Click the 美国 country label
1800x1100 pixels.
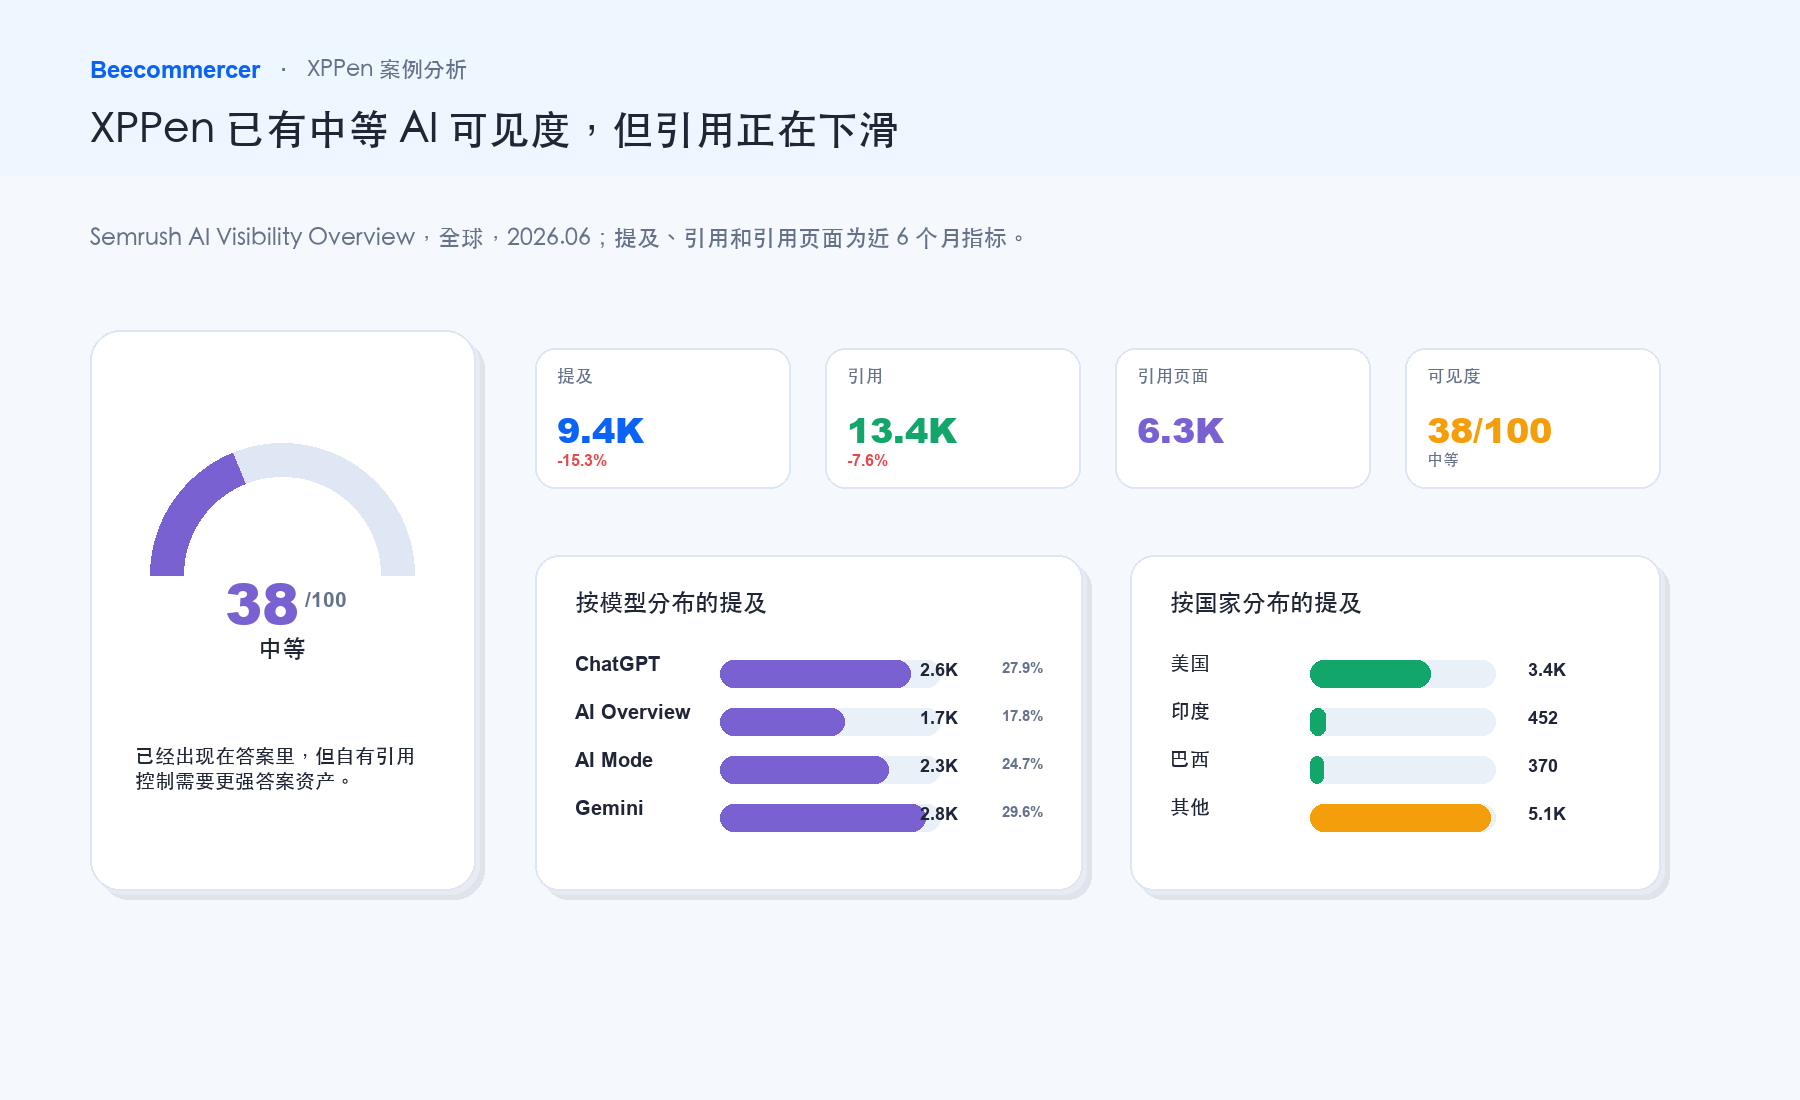1190,664
